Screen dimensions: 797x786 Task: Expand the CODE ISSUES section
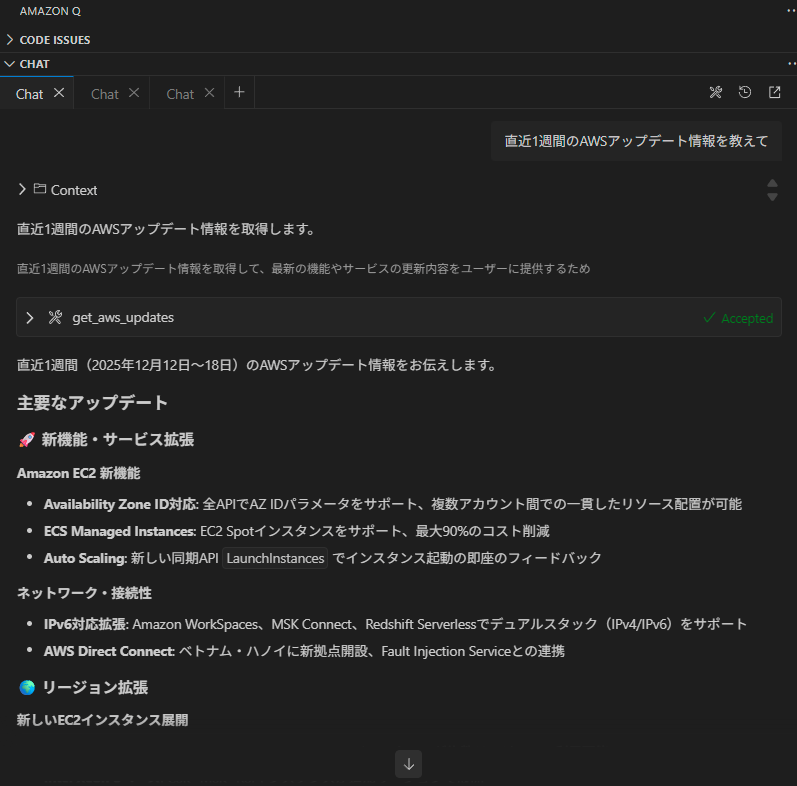[54, 40]
